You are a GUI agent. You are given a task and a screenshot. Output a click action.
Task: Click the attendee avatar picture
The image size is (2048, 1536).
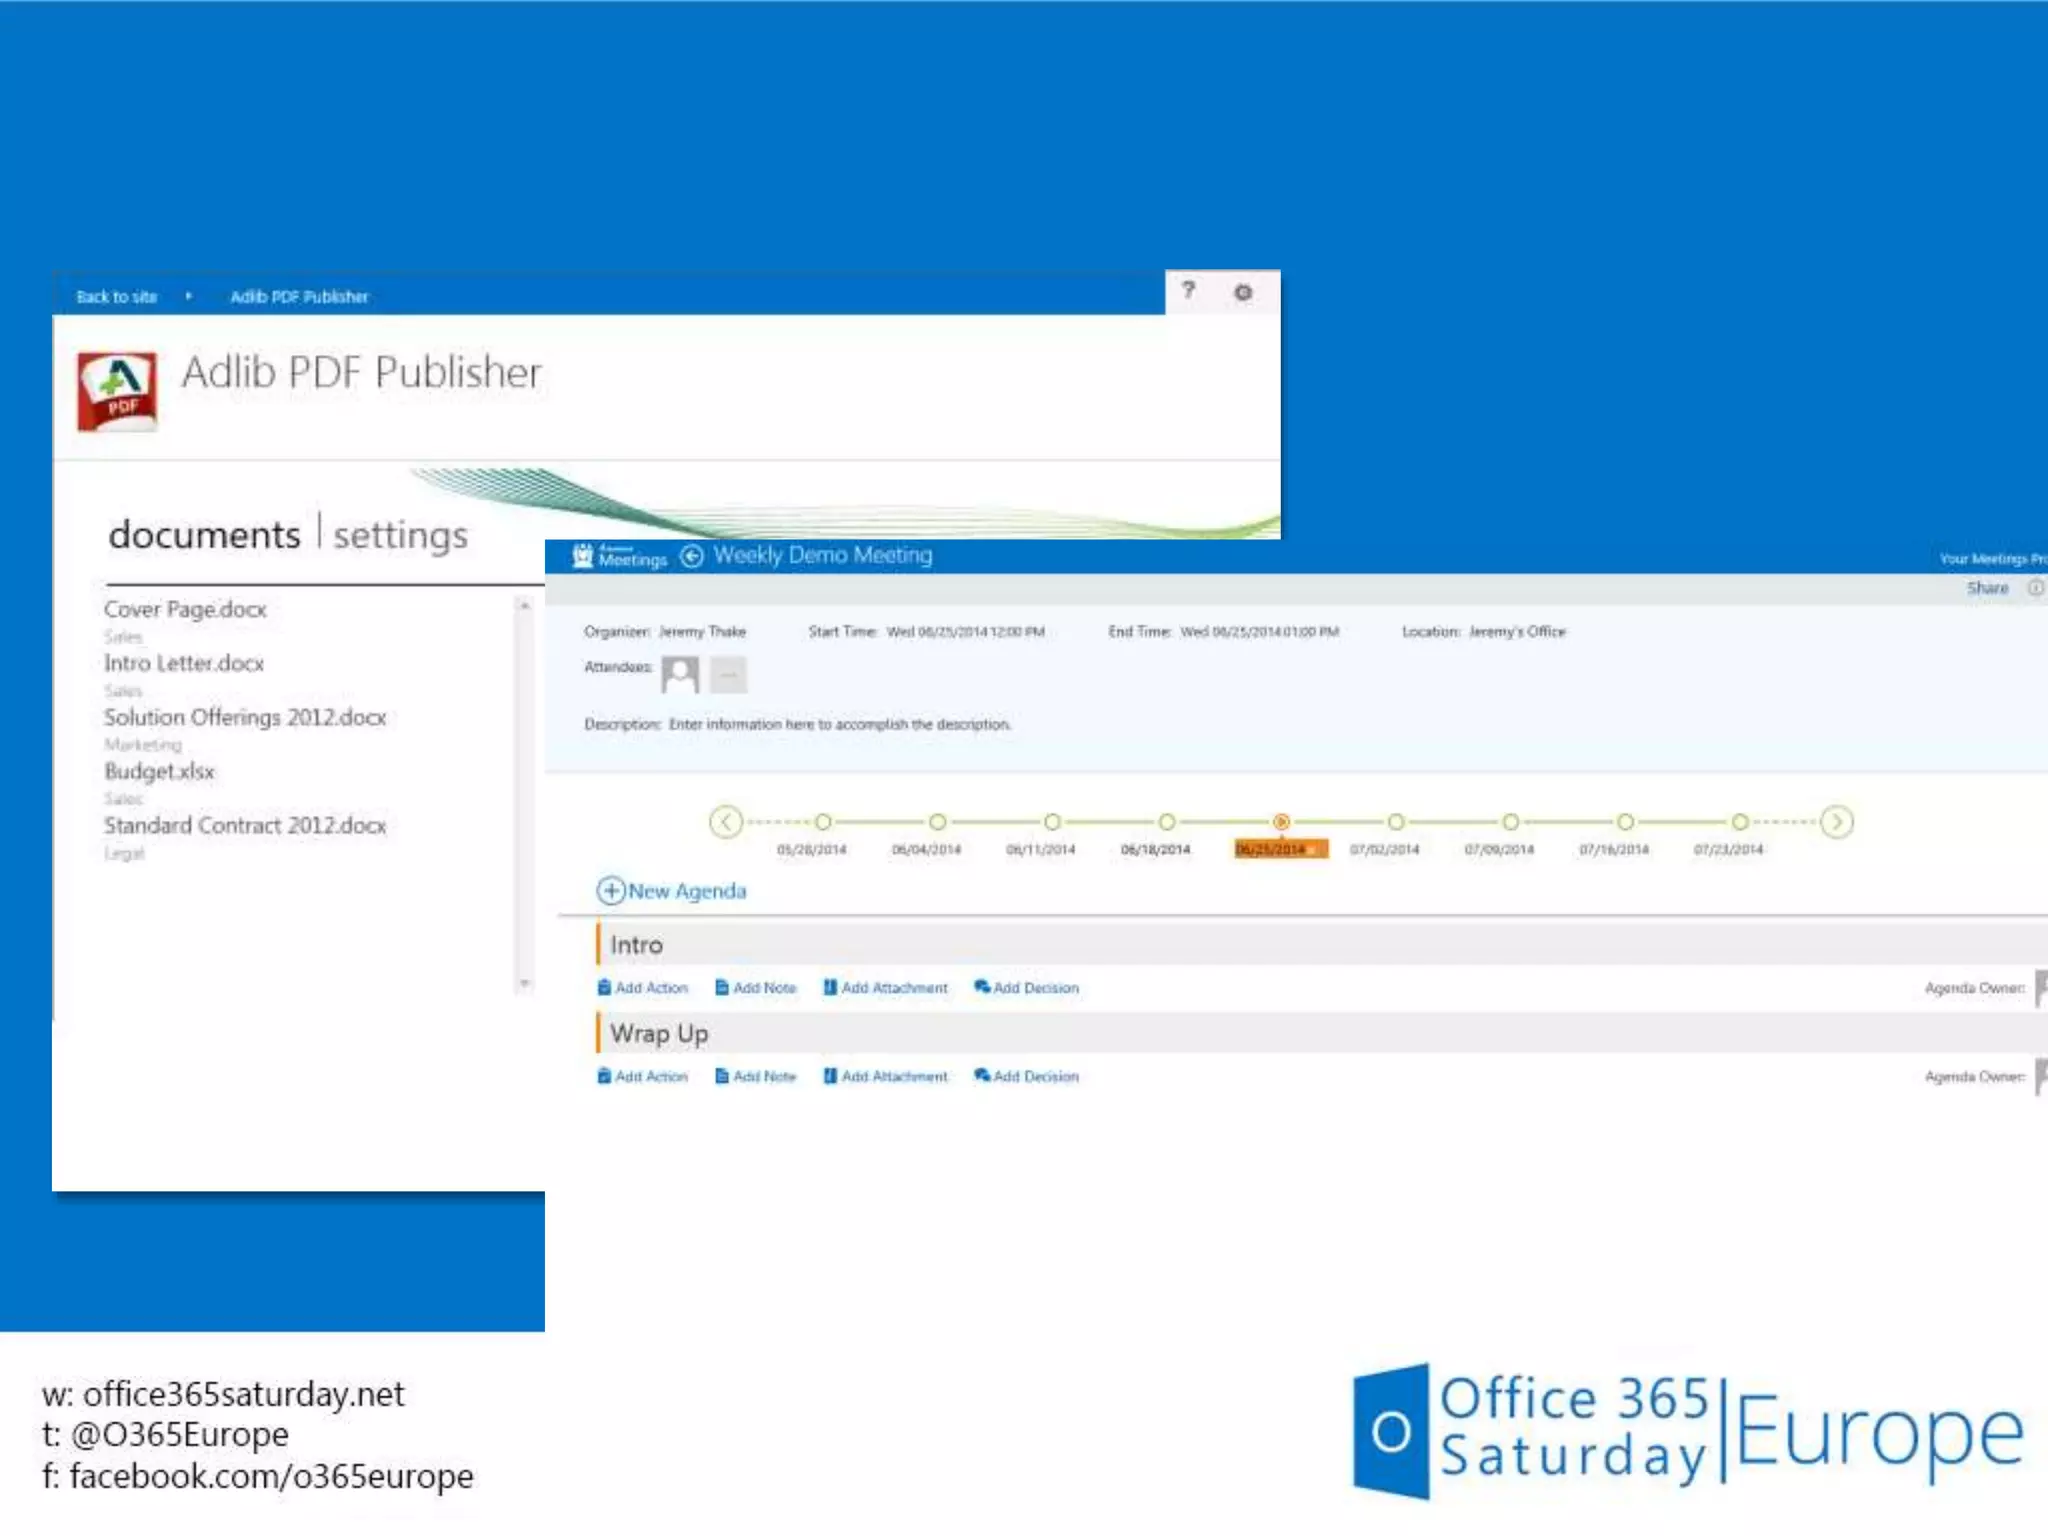pyautogui.click(x=680, y=675)
